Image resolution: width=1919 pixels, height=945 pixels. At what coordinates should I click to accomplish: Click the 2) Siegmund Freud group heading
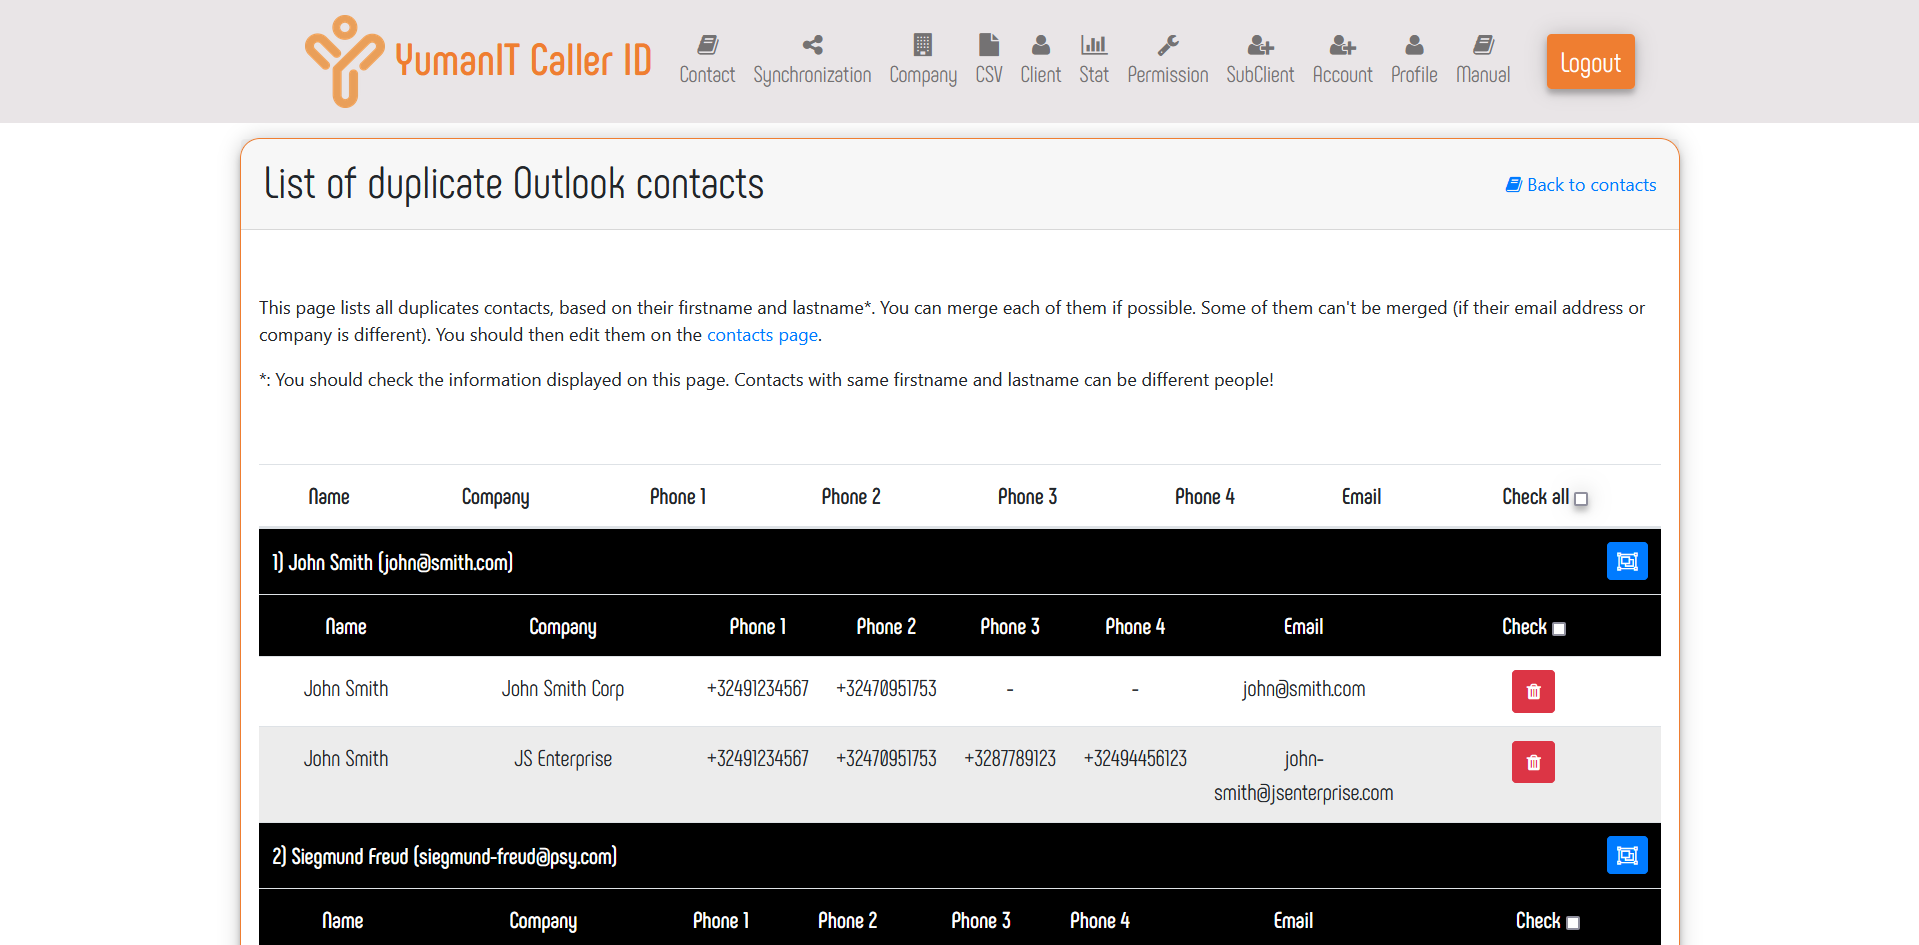click(x=444, y=856)
